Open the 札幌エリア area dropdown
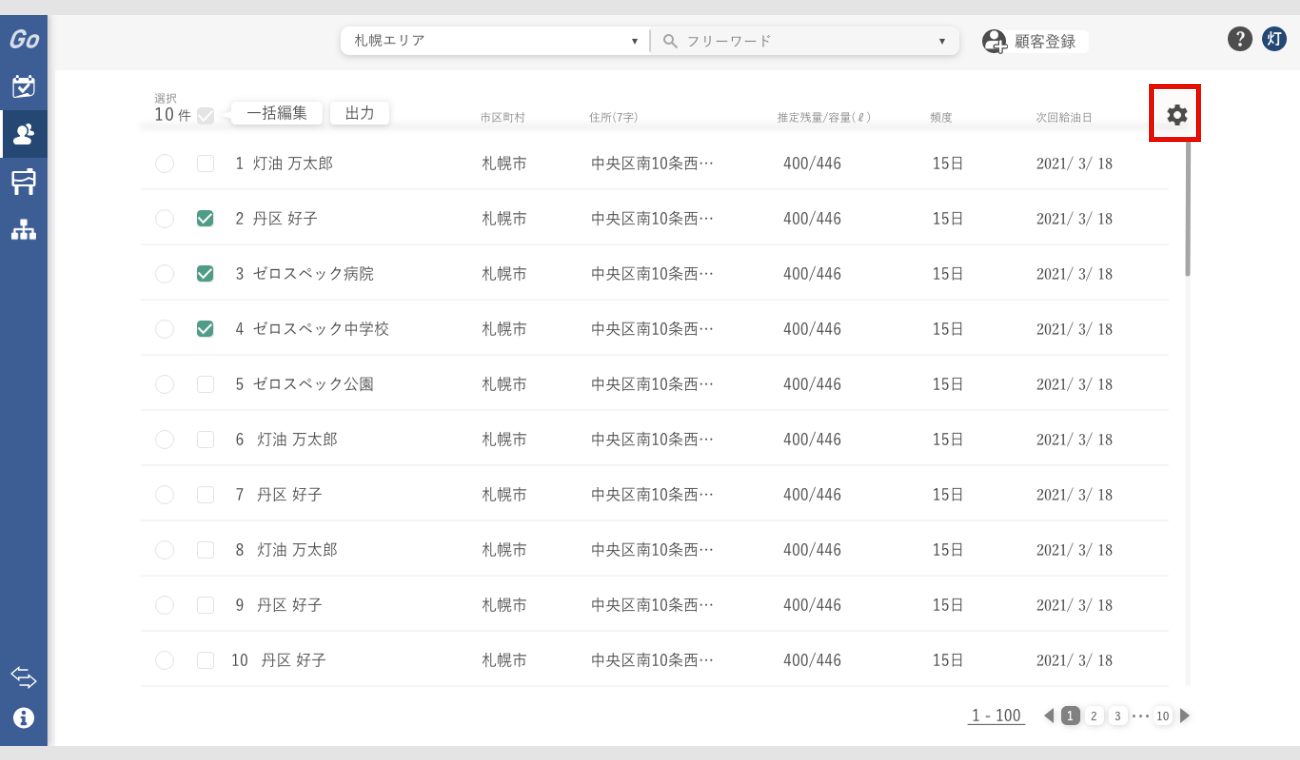Screen dimensions: 1300x760 495,41
